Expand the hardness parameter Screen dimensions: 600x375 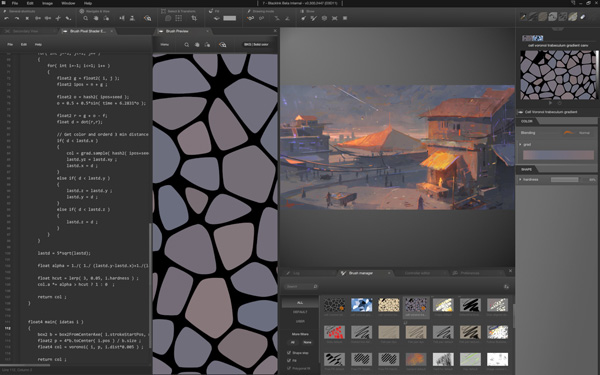pyautogui.click(x=520, y=179)
